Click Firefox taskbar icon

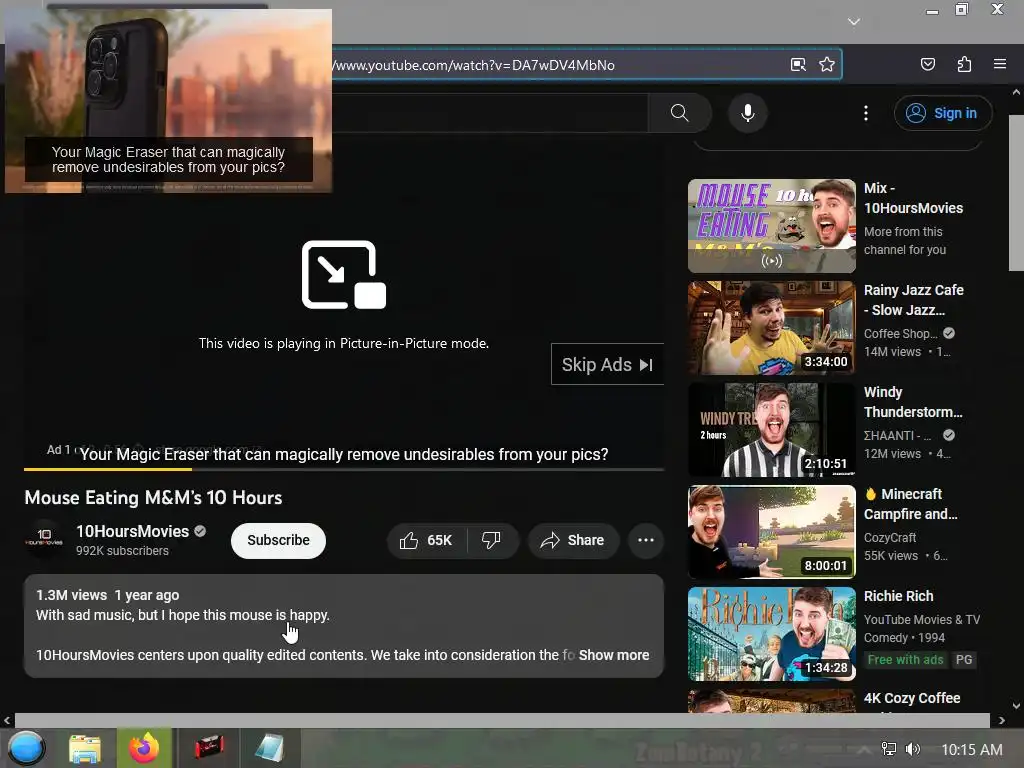[144, 748]
